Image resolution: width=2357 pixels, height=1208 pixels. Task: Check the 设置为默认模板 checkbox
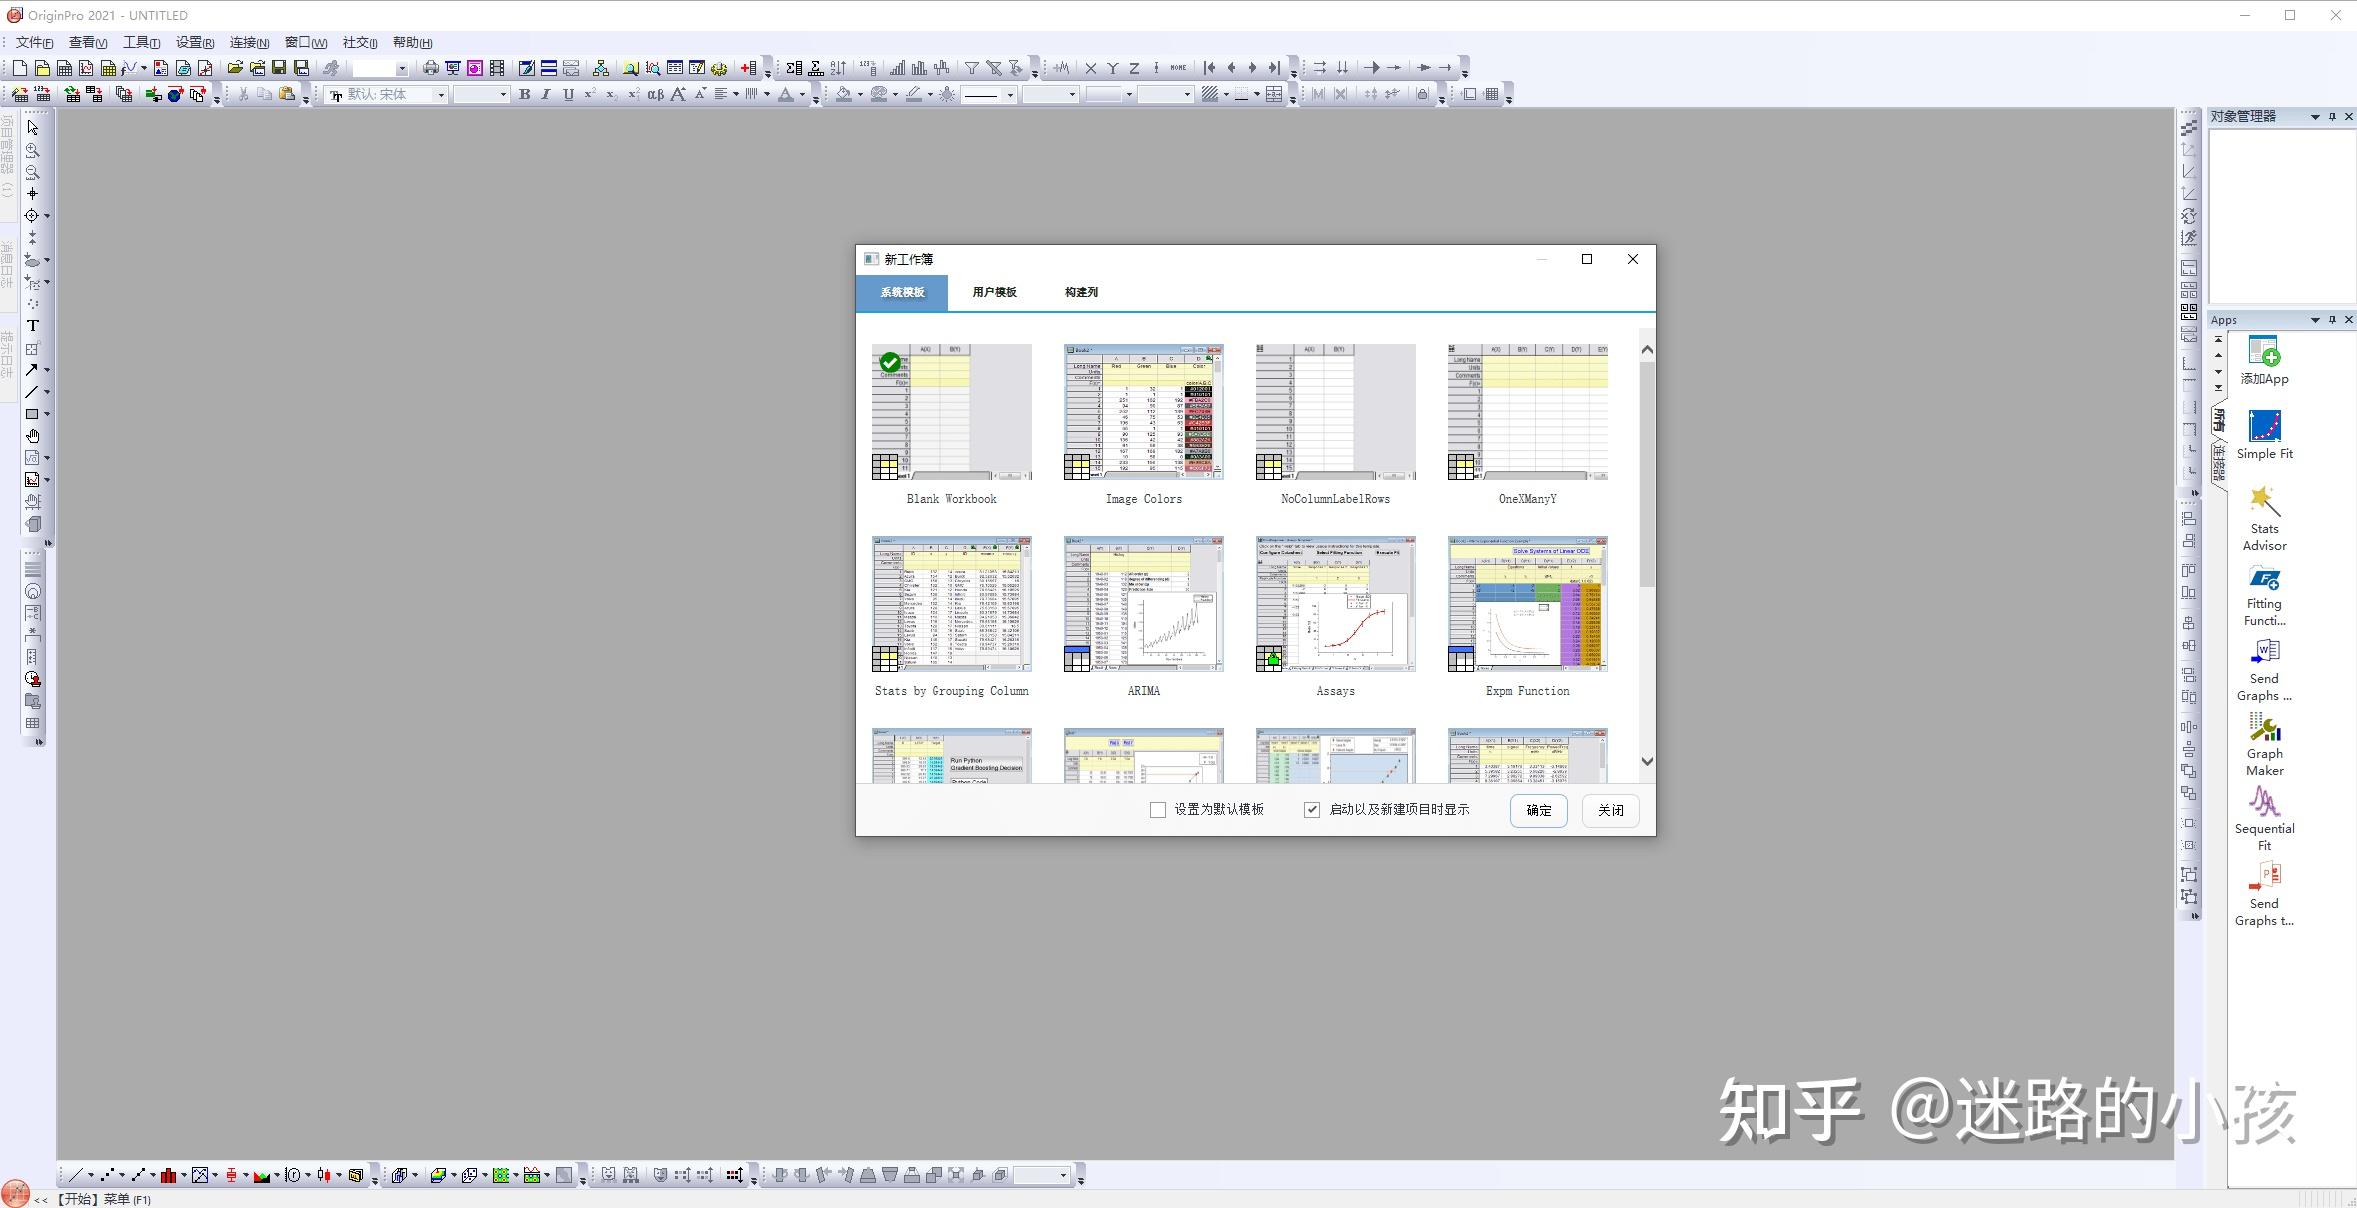(1157, 809)
